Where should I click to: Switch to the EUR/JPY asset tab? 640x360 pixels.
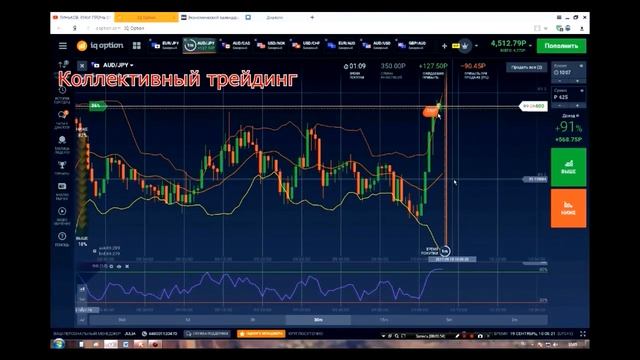coord(165,45)
